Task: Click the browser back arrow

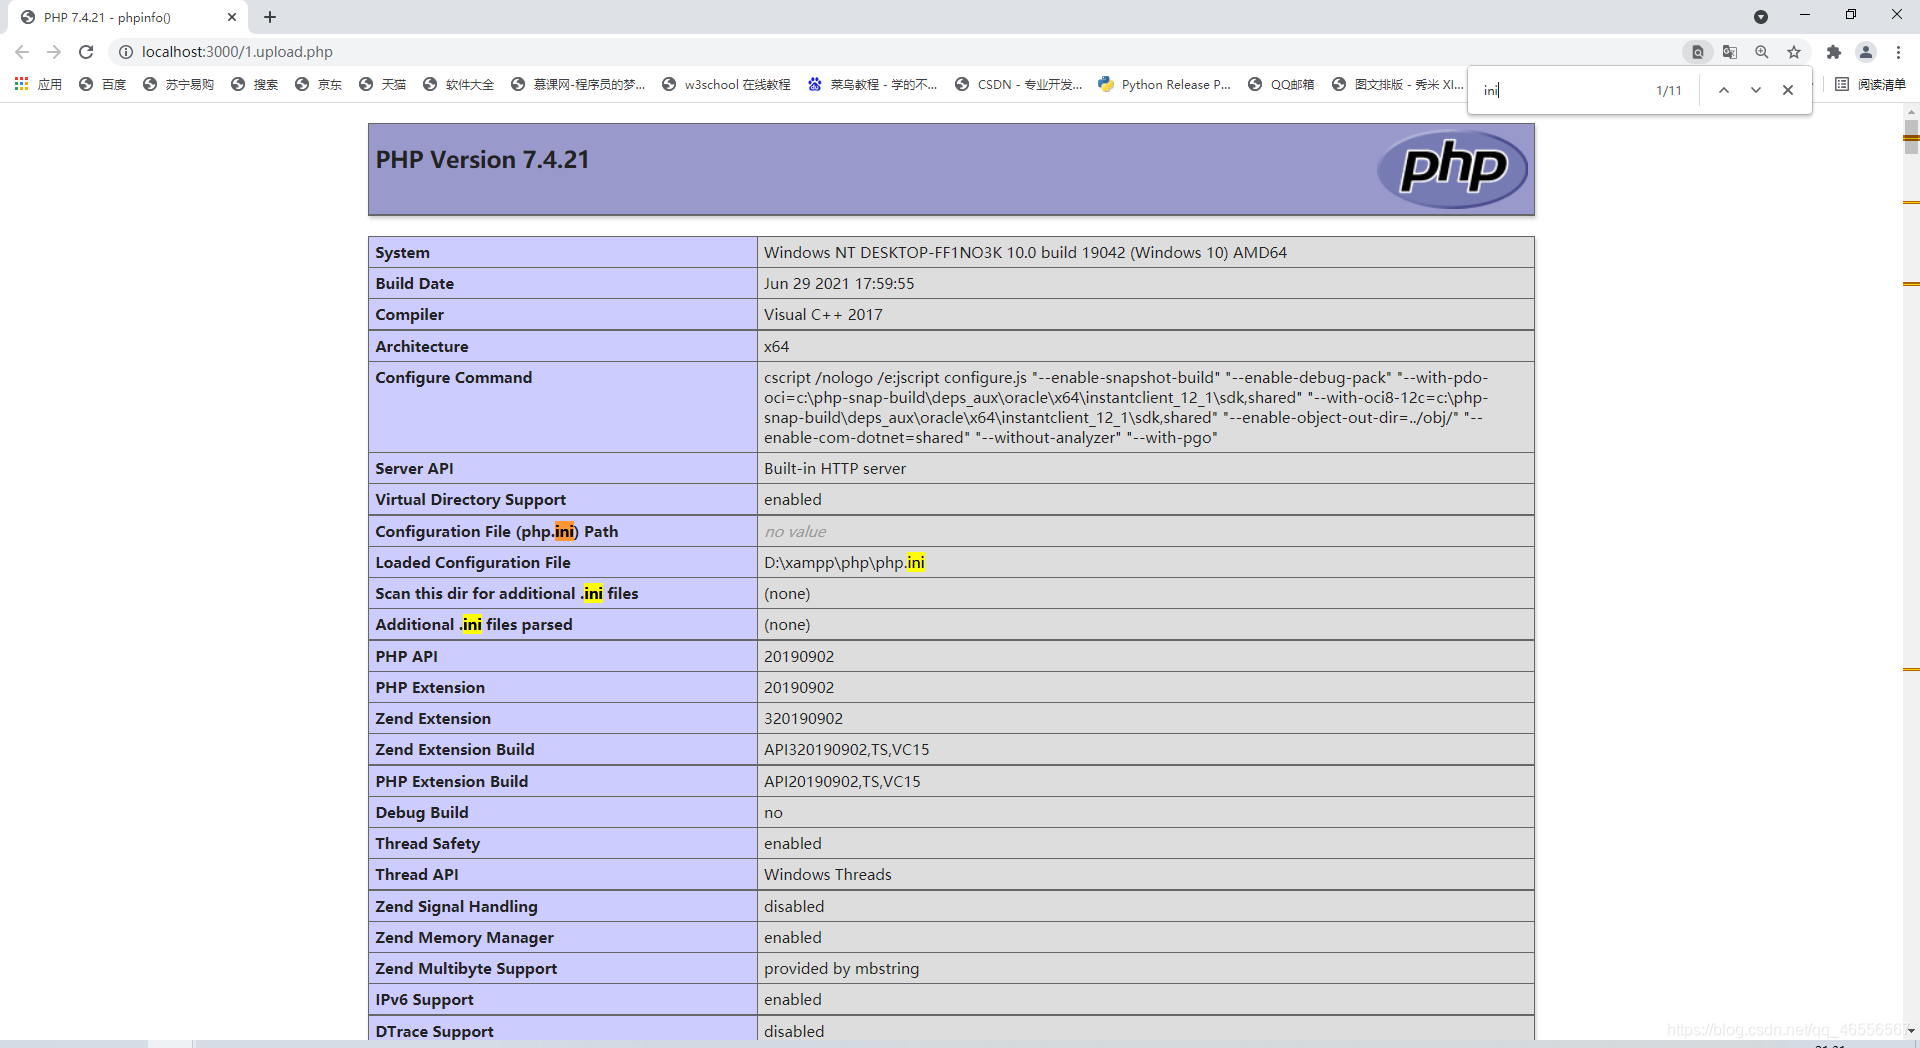Action: 22,52
